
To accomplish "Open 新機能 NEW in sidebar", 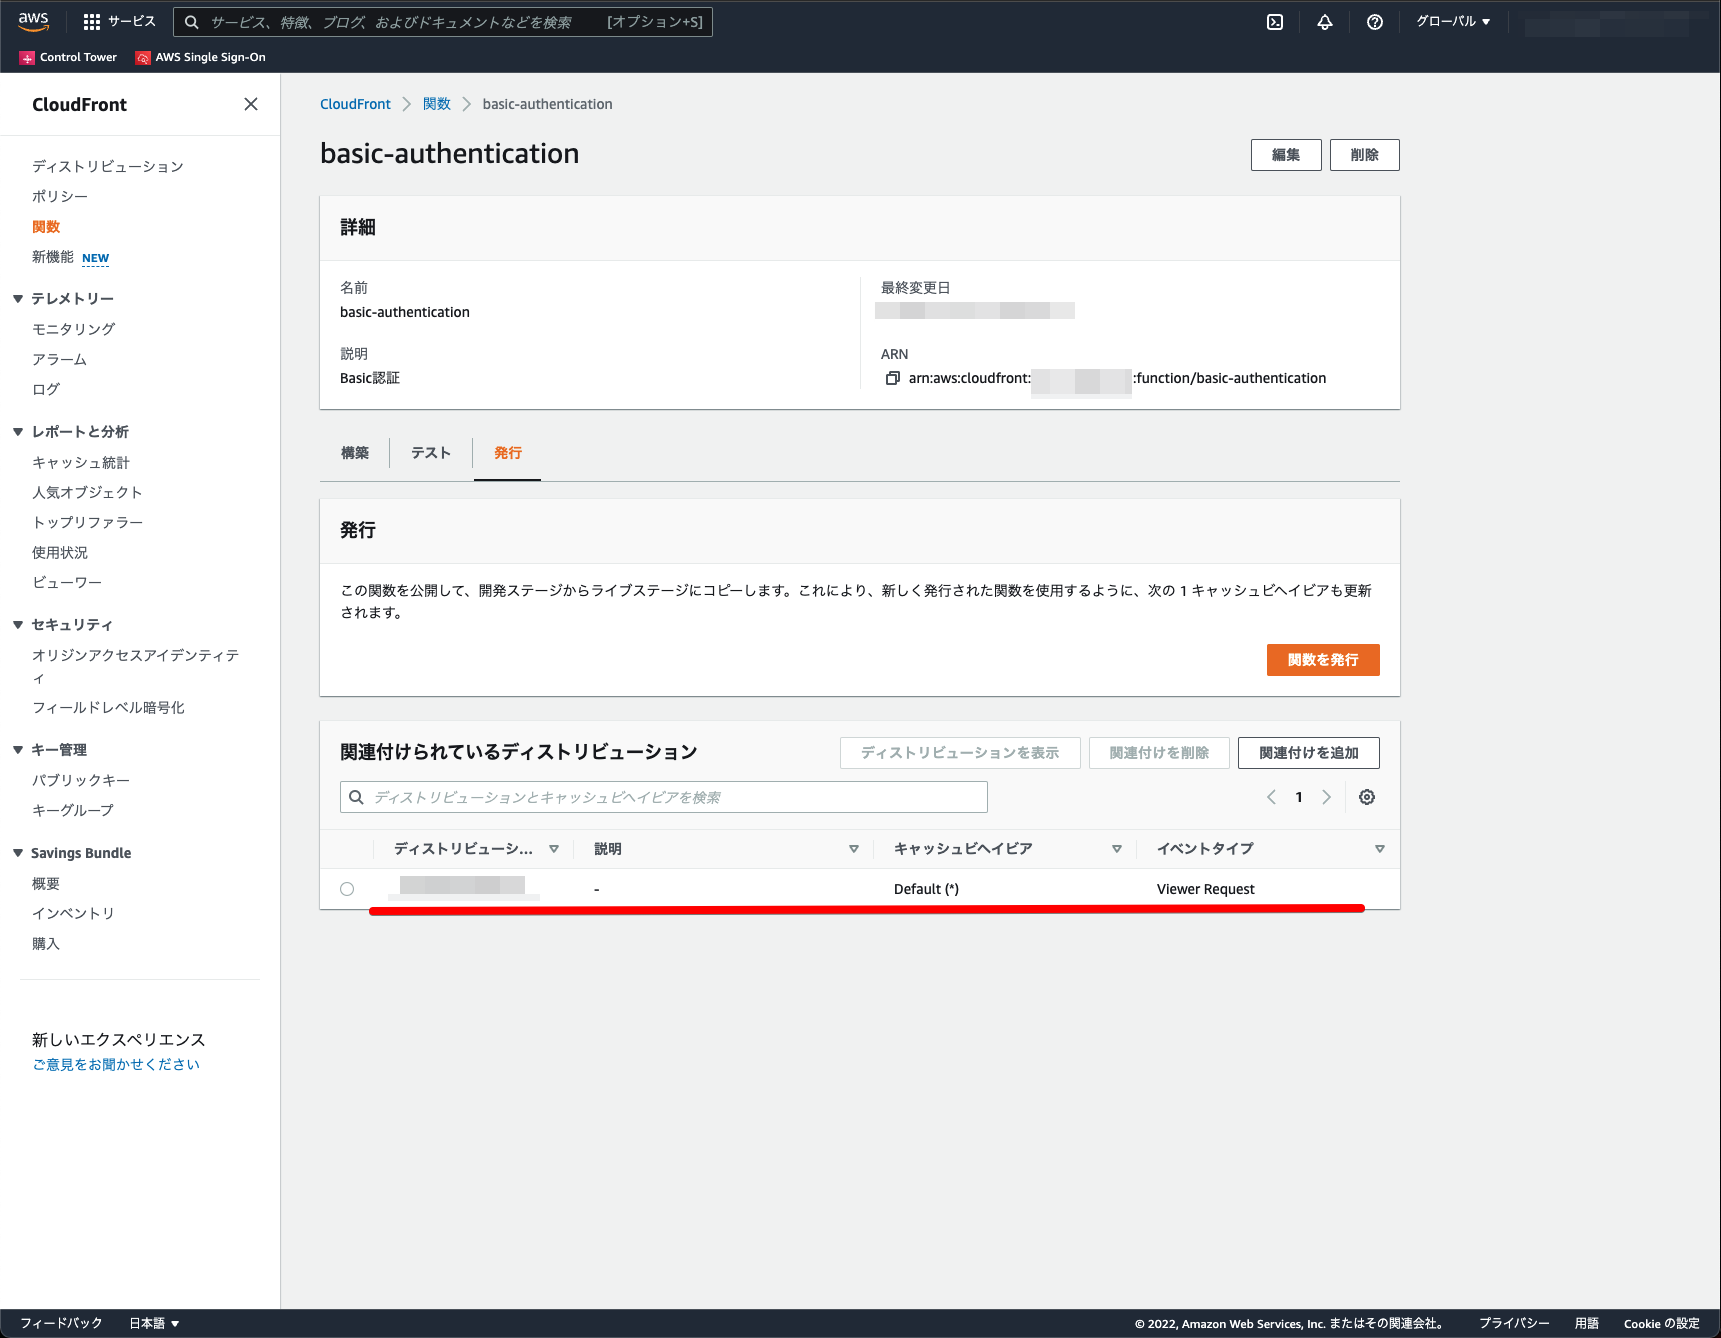I will pos(70,257).
